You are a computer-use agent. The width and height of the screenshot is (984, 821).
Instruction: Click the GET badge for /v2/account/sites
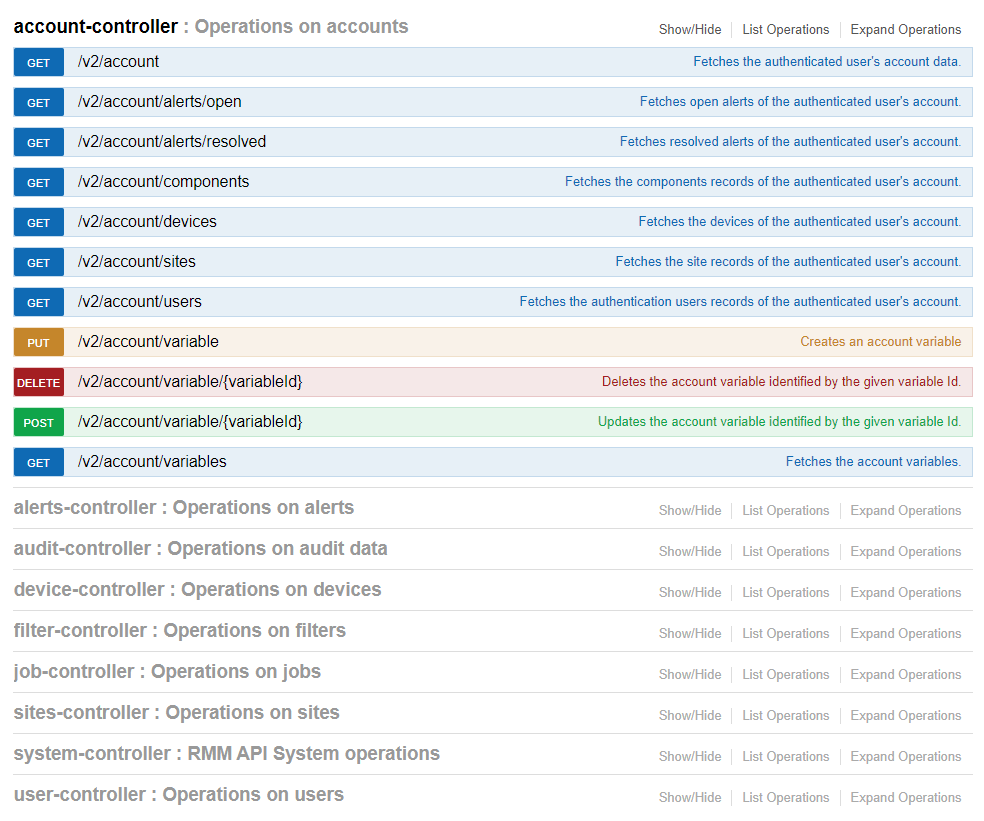click(x=38, y=262)
